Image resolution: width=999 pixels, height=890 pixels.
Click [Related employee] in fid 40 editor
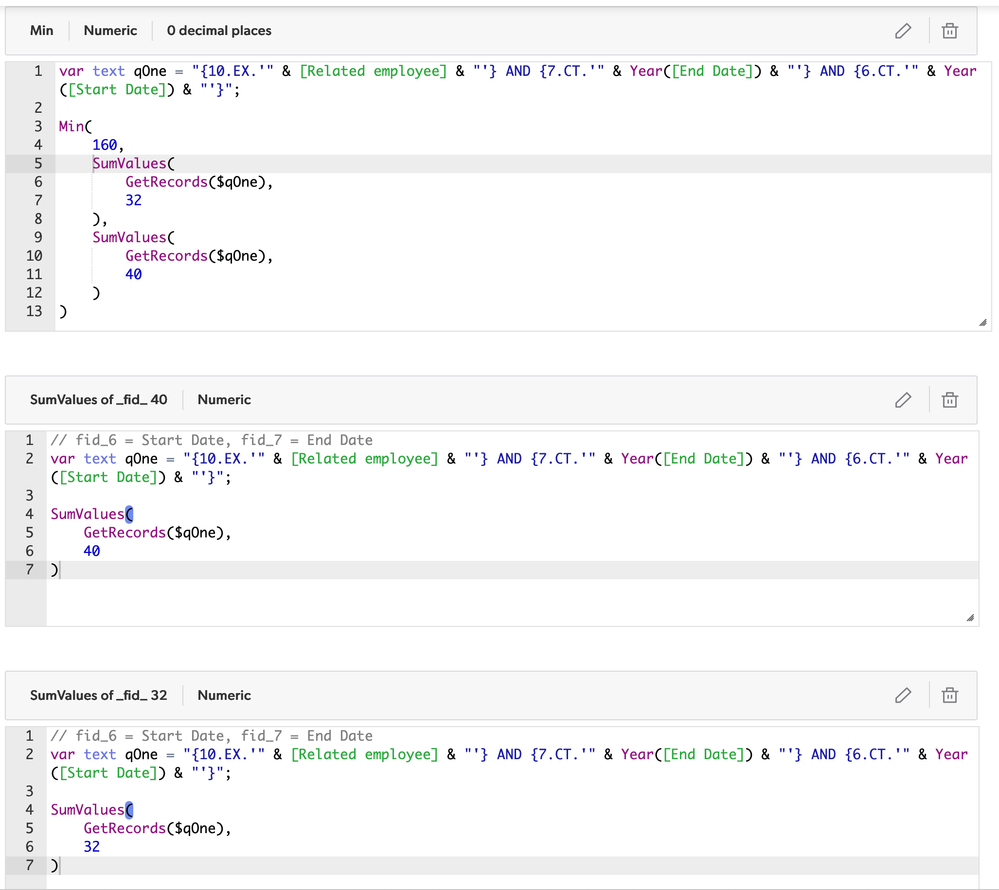click(364, 459)
